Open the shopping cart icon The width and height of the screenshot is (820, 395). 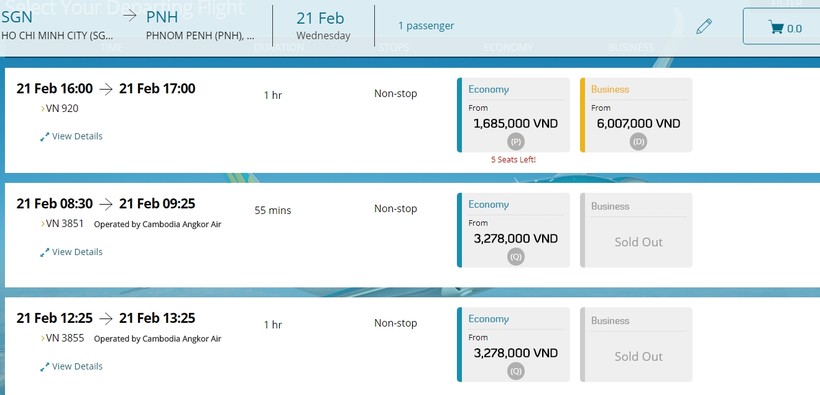point(776,27)
